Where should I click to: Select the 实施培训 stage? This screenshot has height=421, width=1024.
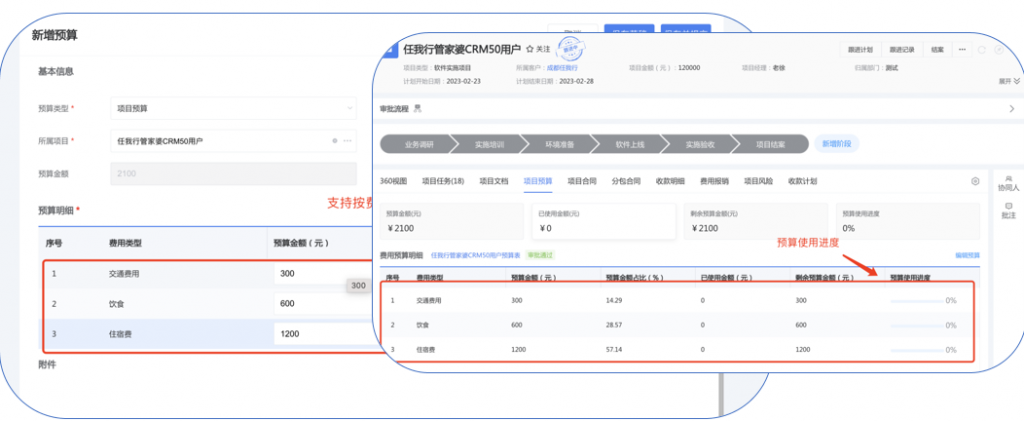click(488, 144)
